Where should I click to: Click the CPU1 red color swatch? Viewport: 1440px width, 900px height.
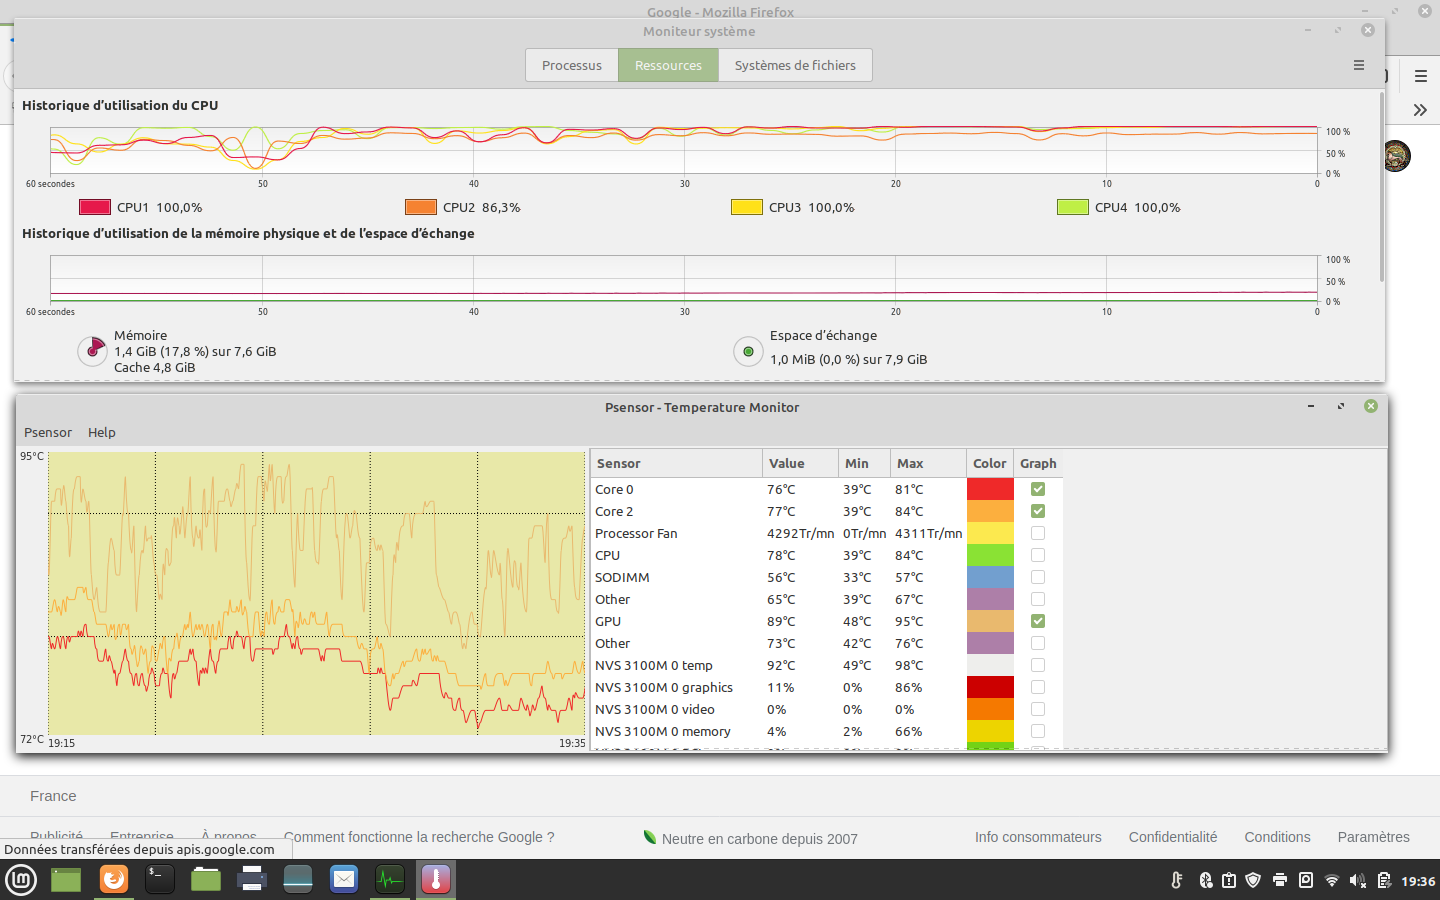[x=95, y=207]
